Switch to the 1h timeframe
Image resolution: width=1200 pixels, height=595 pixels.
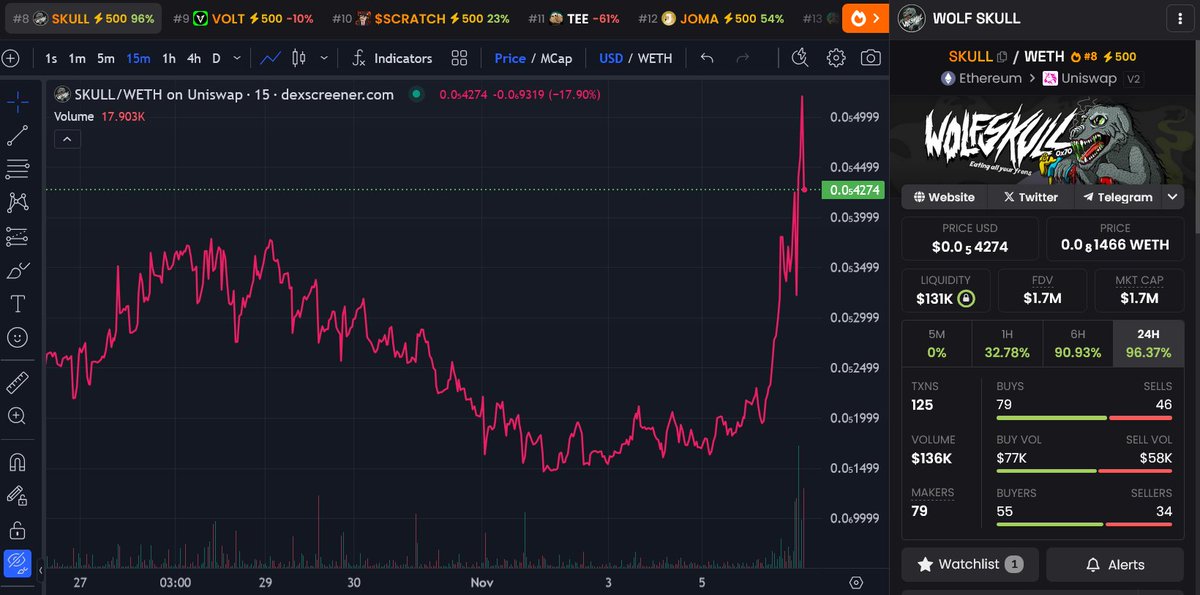coord(169,58)
